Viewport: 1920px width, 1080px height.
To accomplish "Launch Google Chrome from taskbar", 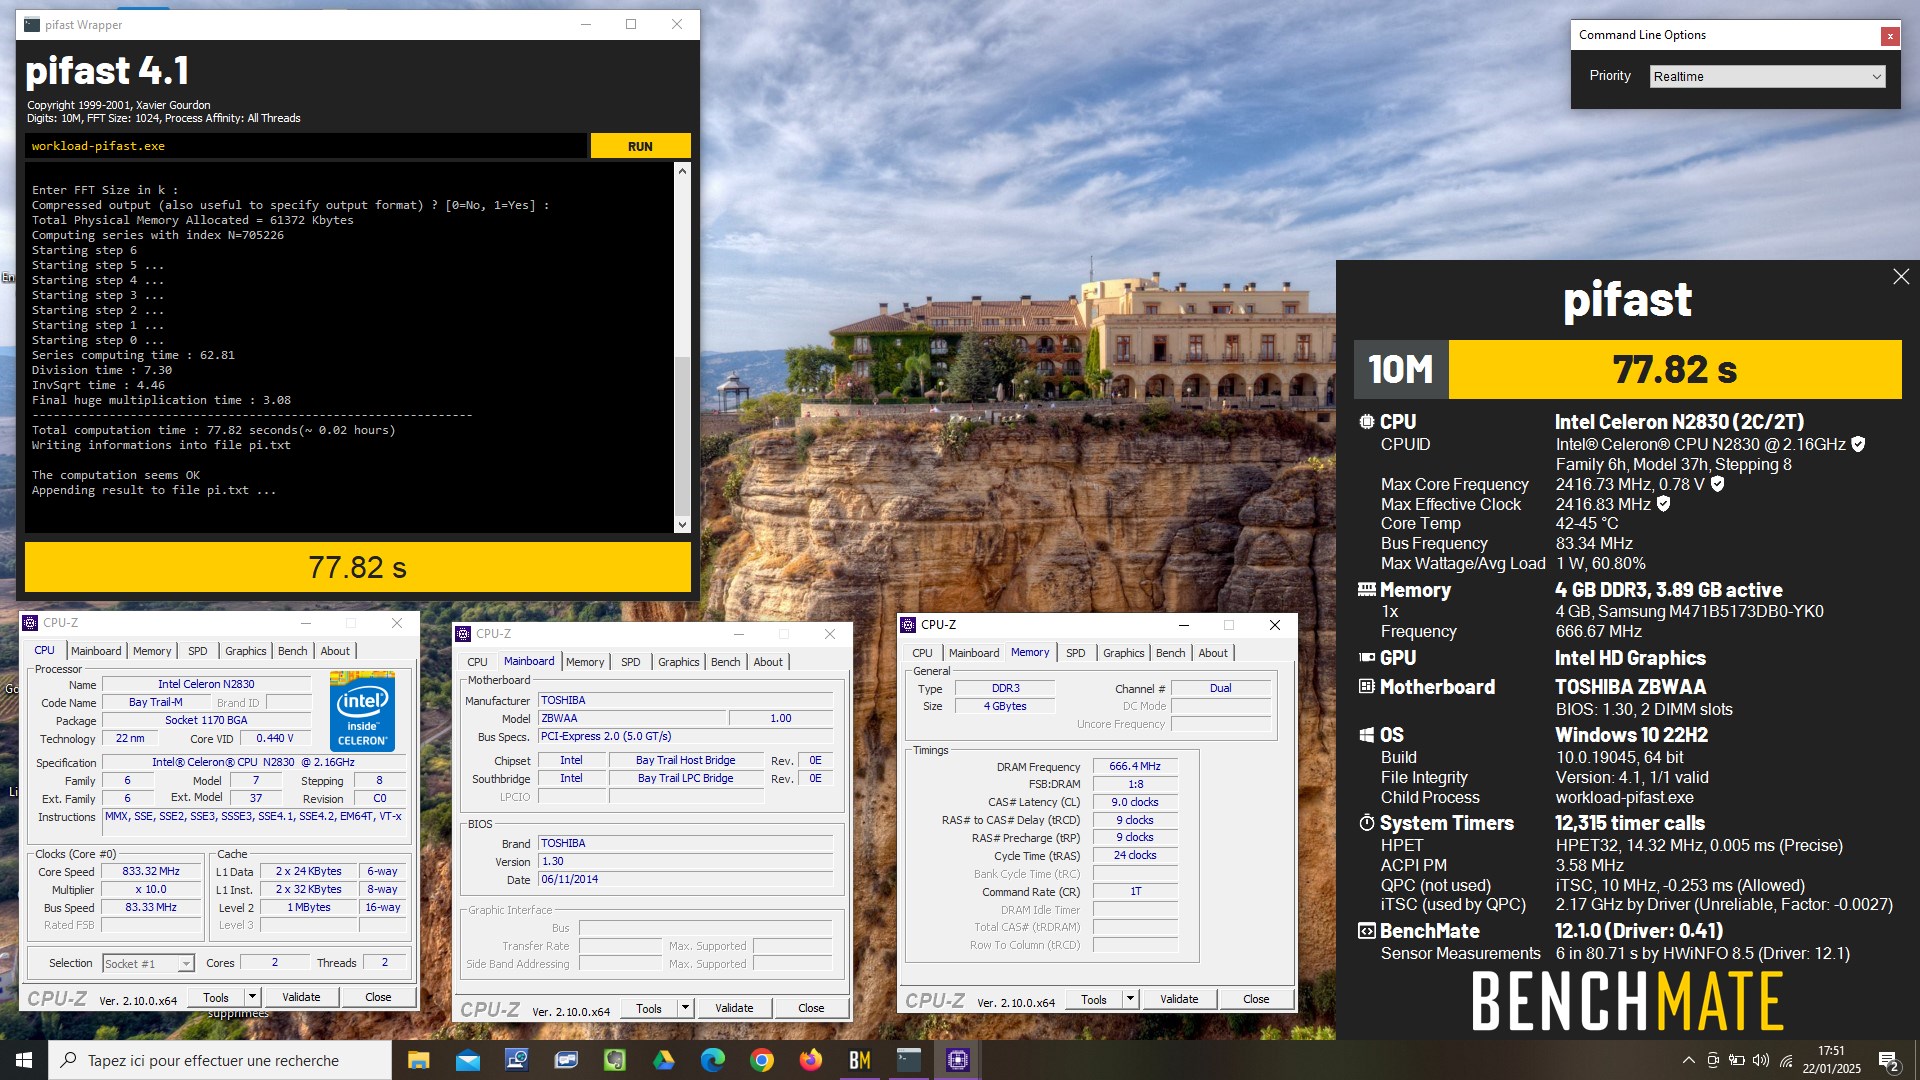I will coord(761,1060).
